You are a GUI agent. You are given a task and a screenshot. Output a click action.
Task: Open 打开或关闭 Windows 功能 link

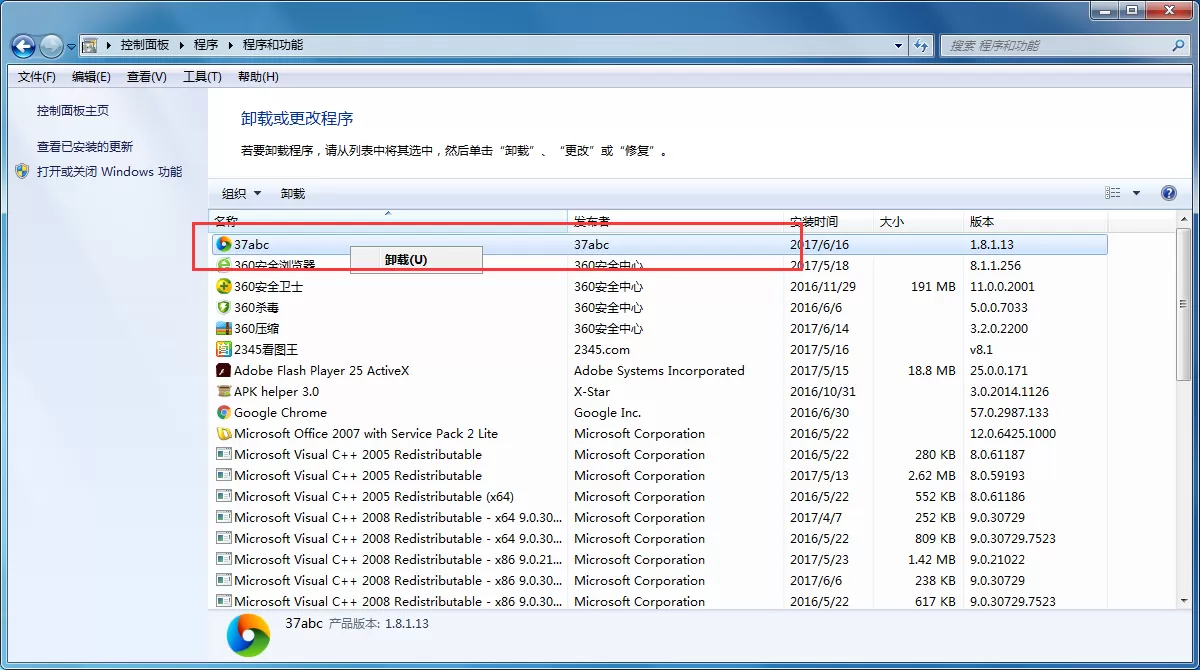pos(110,171)
